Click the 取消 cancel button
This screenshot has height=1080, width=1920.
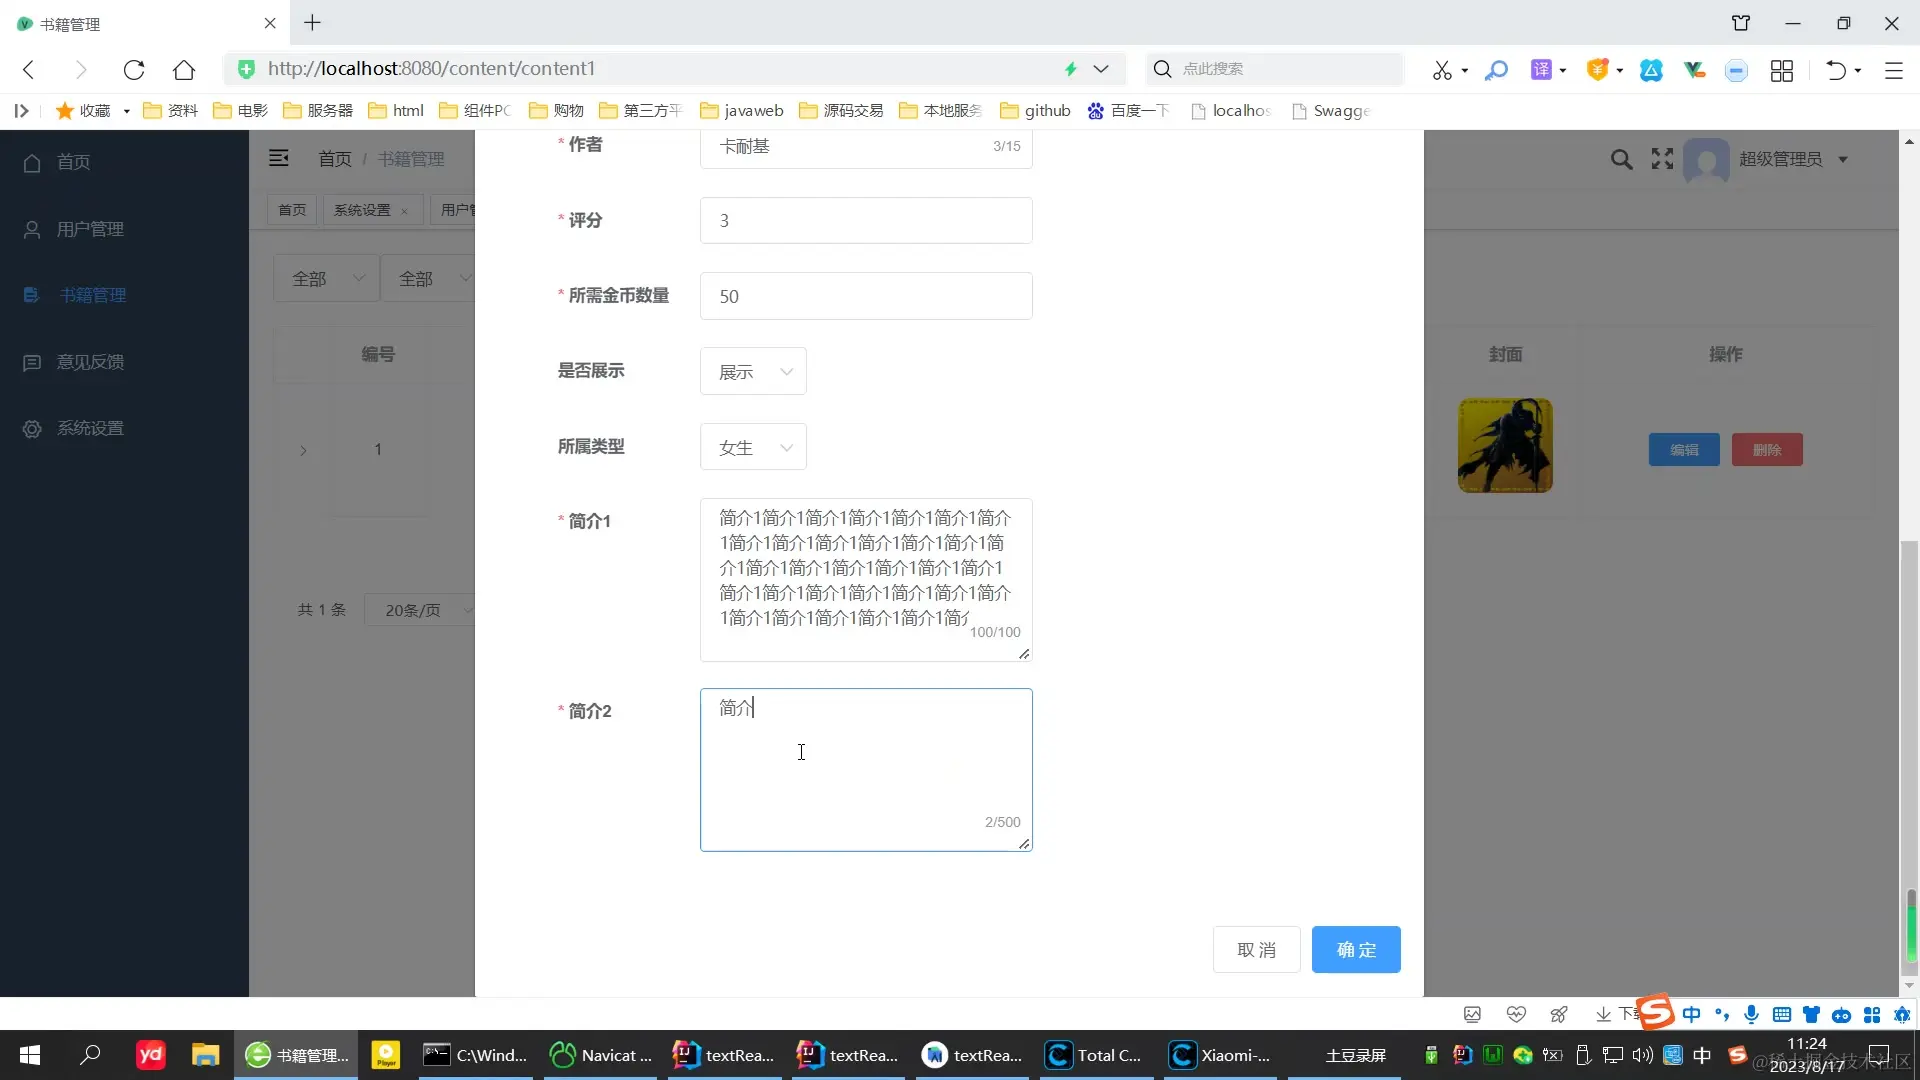(x=1256, y=950)
